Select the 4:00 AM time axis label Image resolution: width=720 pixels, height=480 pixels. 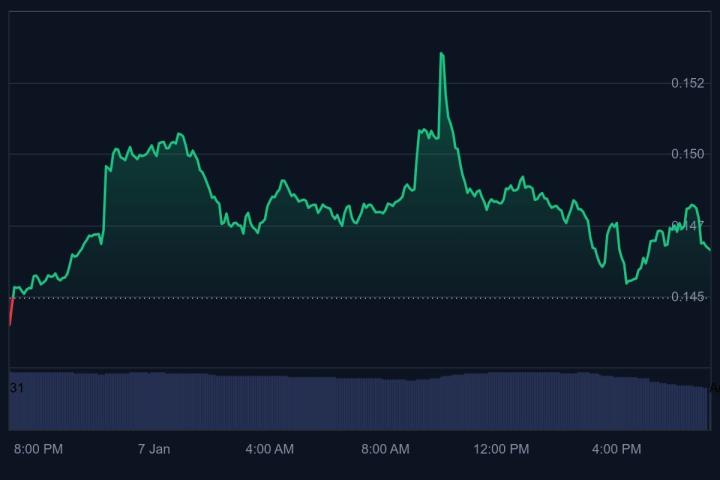tap(270, 449)
